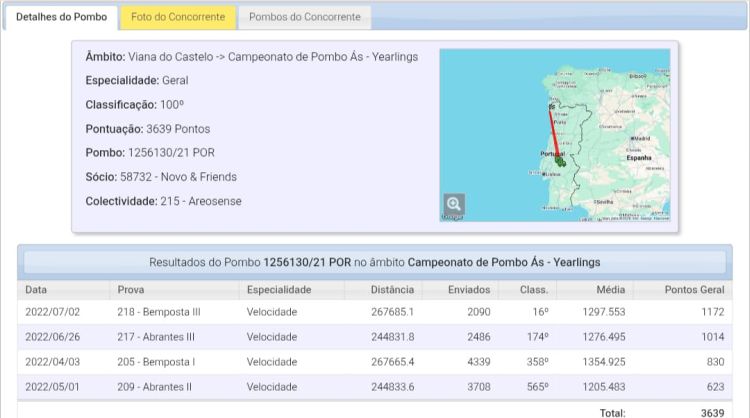The width and height of the screenshot is (750, 418).
Task: Switch to Pombos do Concorrente tab
Action: 305,17
